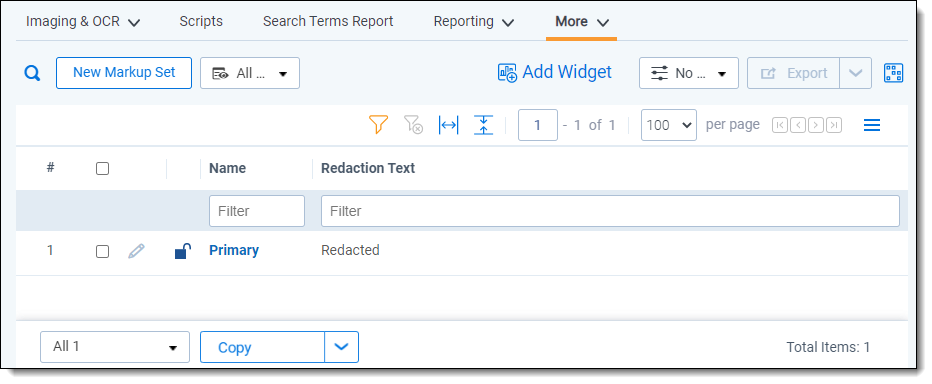Click the blue search magnifier icon

(32, 74)
